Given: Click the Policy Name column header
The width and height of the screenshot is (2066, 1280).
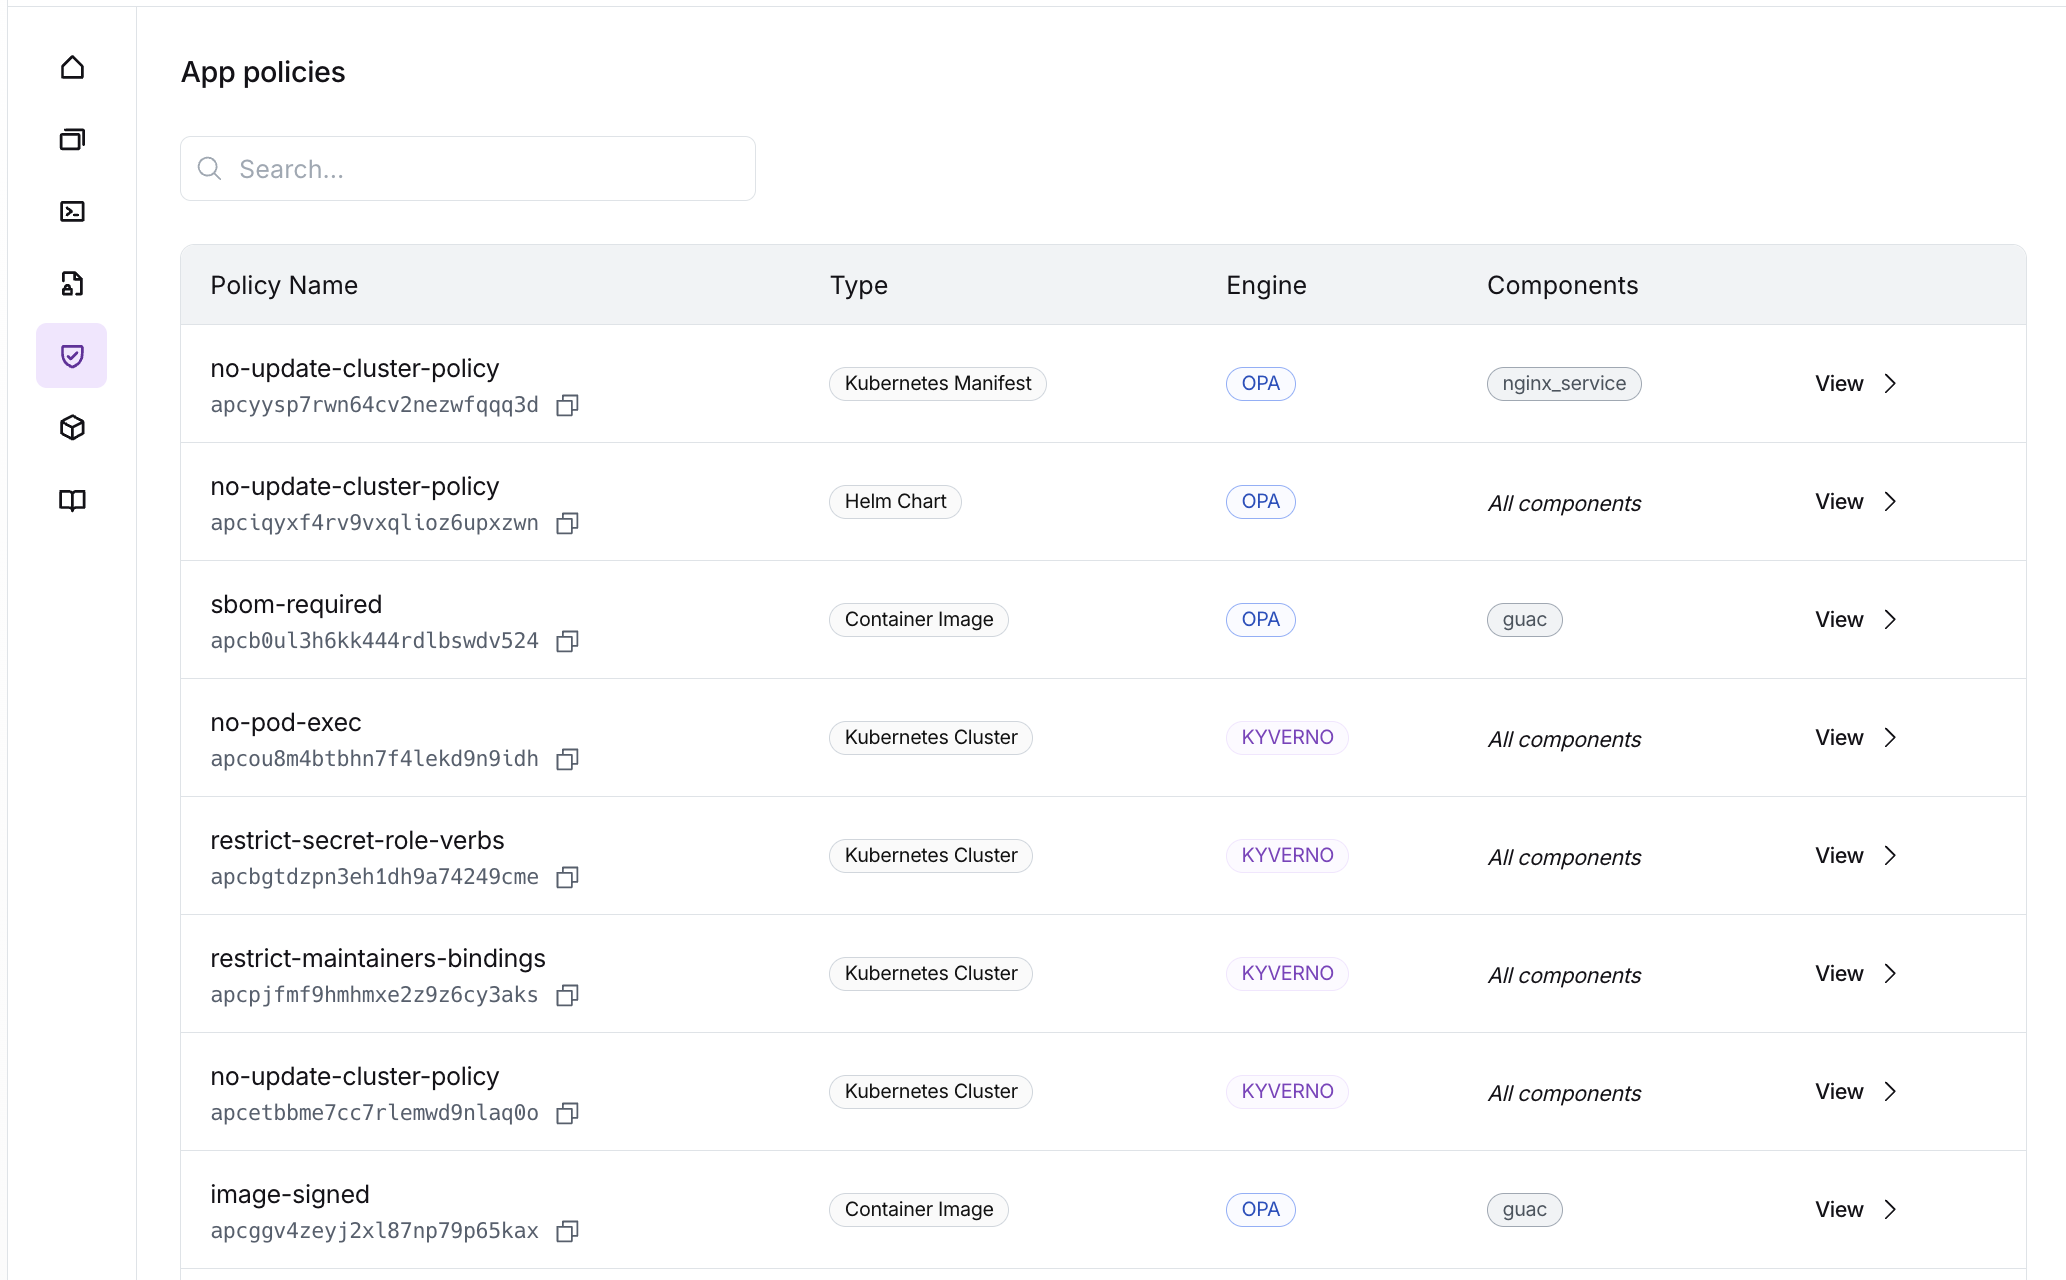Looking at the screenshot, I should click(x=284, y=286).
